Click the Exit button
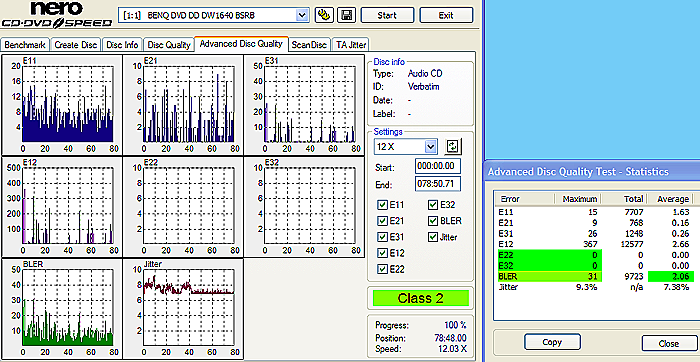Viewport: 700px width, 362px height. tap(446, 15)
